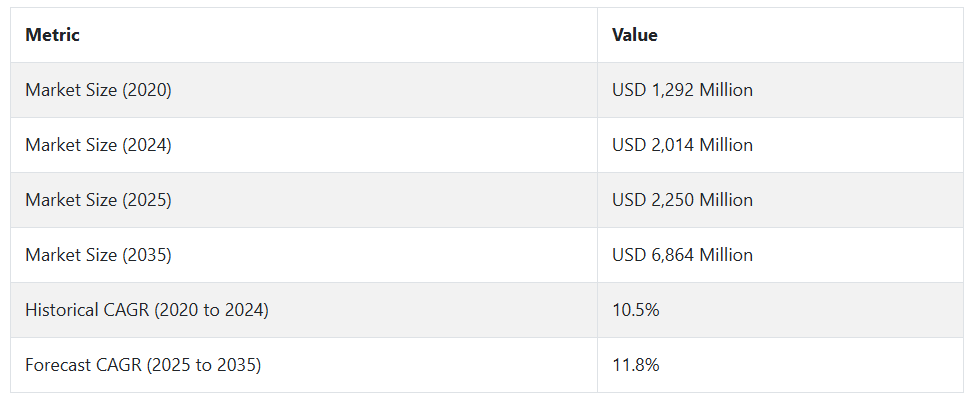Click the (2025 to 2035) text
The width and height of the screenshot is (970, 400).
(x=204, y=365)
